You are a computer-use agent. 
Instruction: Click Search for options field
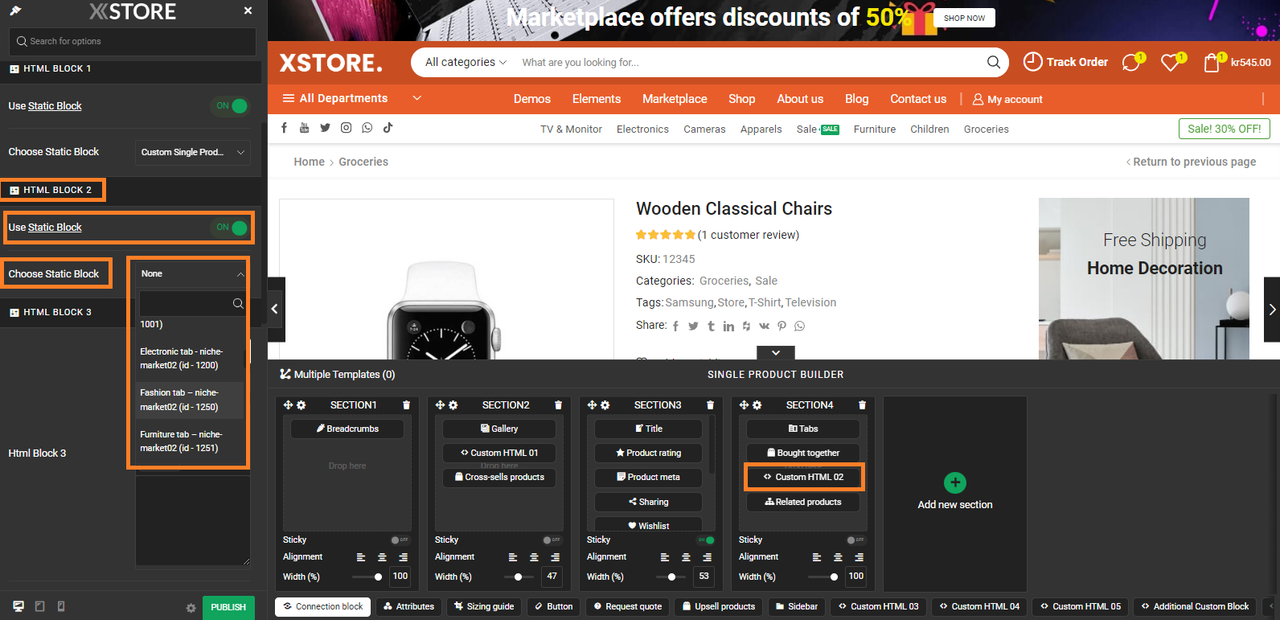[x=132, y=41]
